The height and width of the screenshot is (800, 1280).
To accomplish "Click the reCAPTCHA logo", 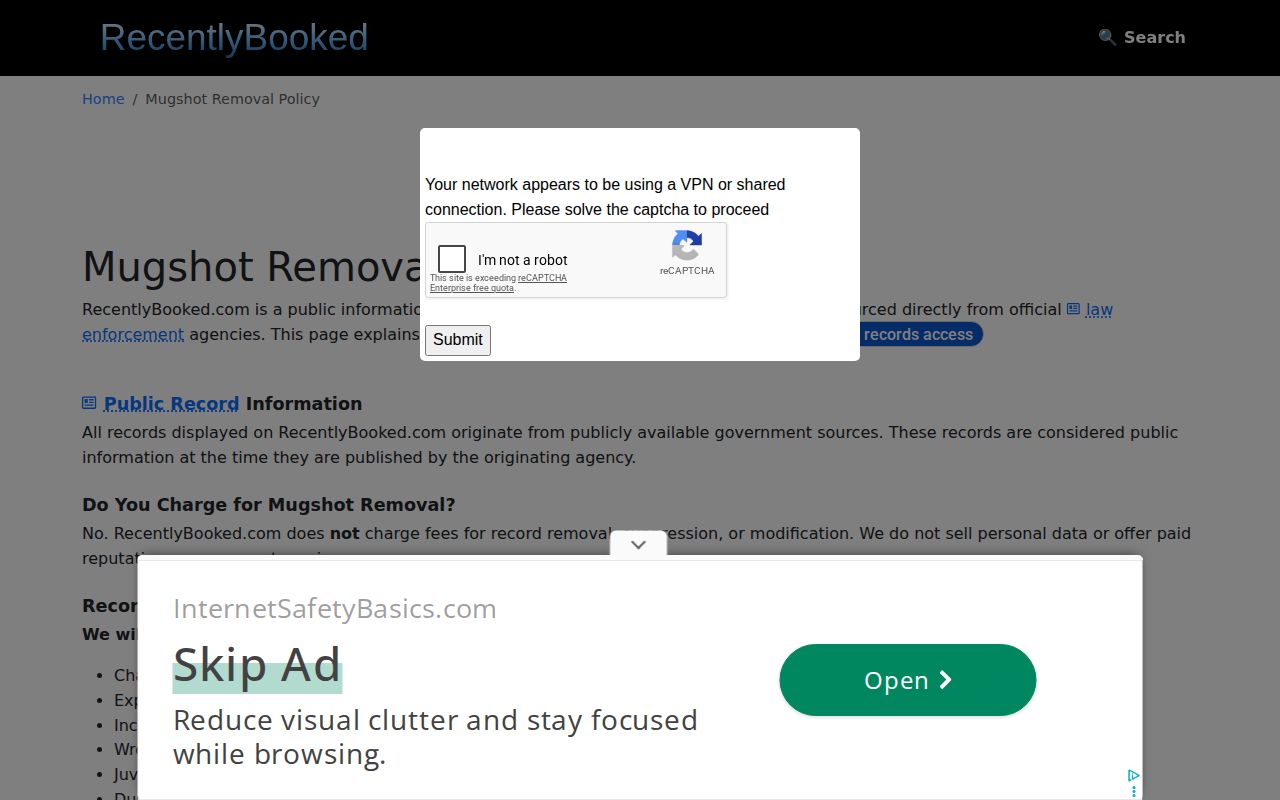I will [687, 245].
